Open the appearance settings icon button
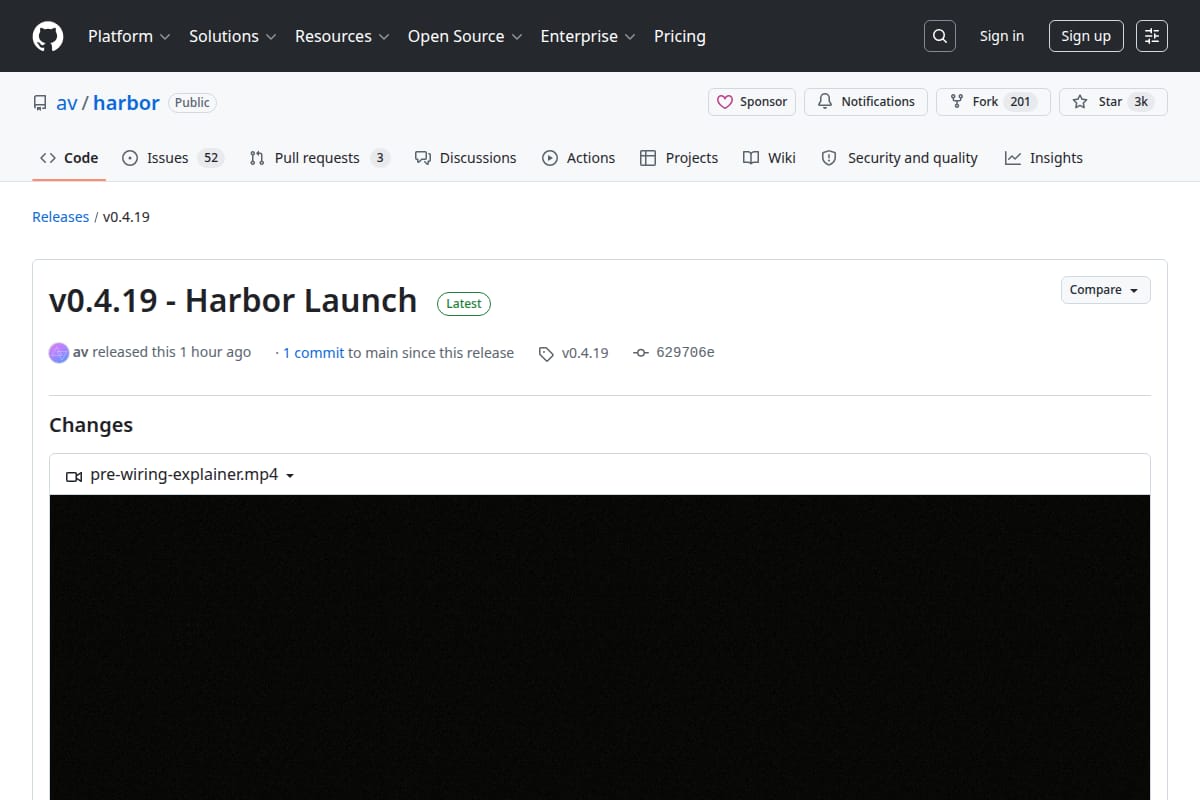The width and height of the screenshot is (1200, 800). (x=1152, y=36)
